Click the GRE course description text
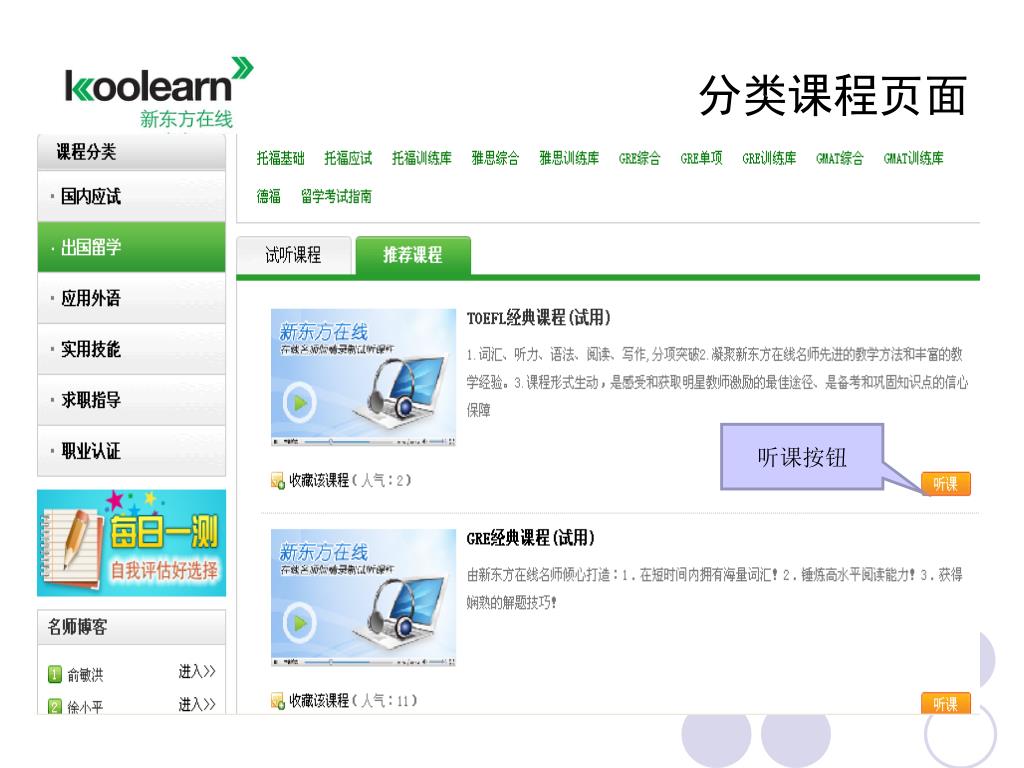1024x768 pixels. click(x=714, y=588)
